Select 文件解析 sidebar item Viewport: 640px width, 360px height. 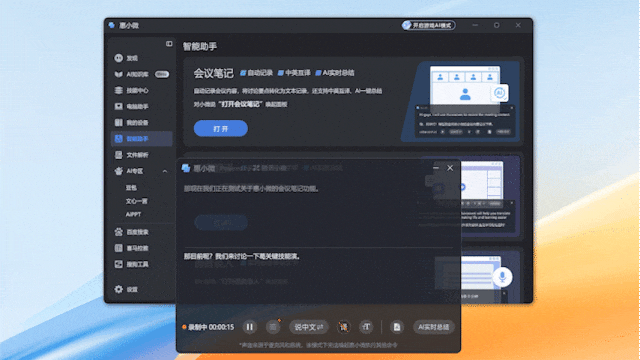point(131,155)
